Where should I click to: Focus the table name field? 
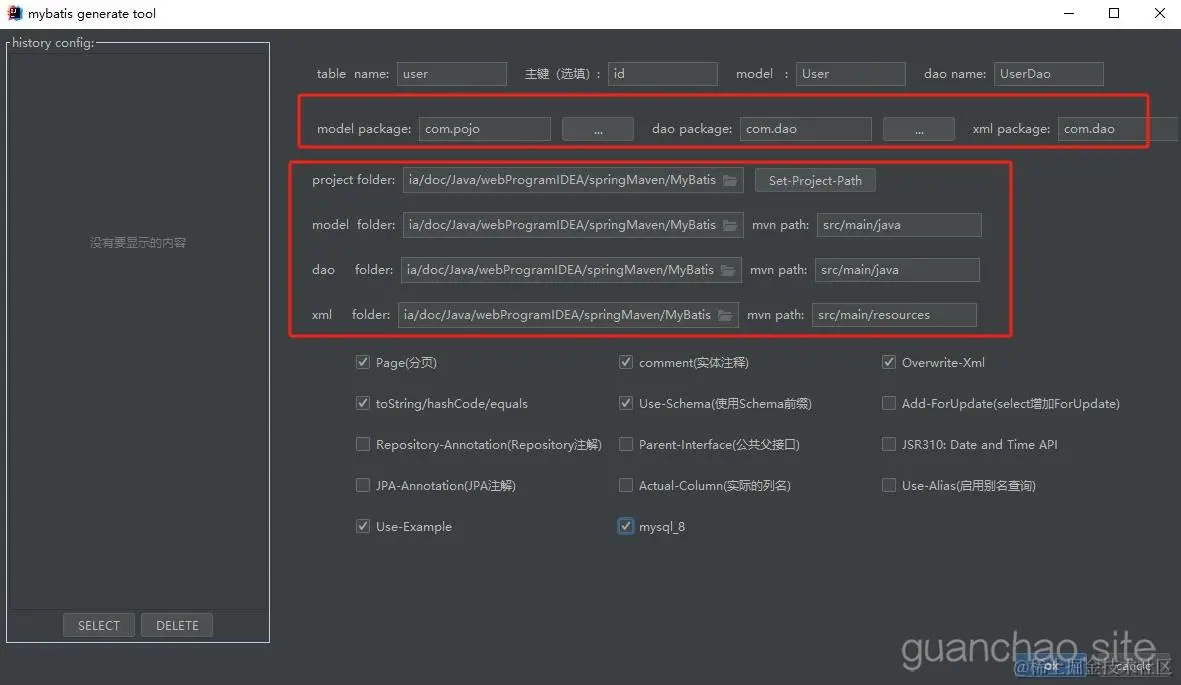click(x=452, y=74)
